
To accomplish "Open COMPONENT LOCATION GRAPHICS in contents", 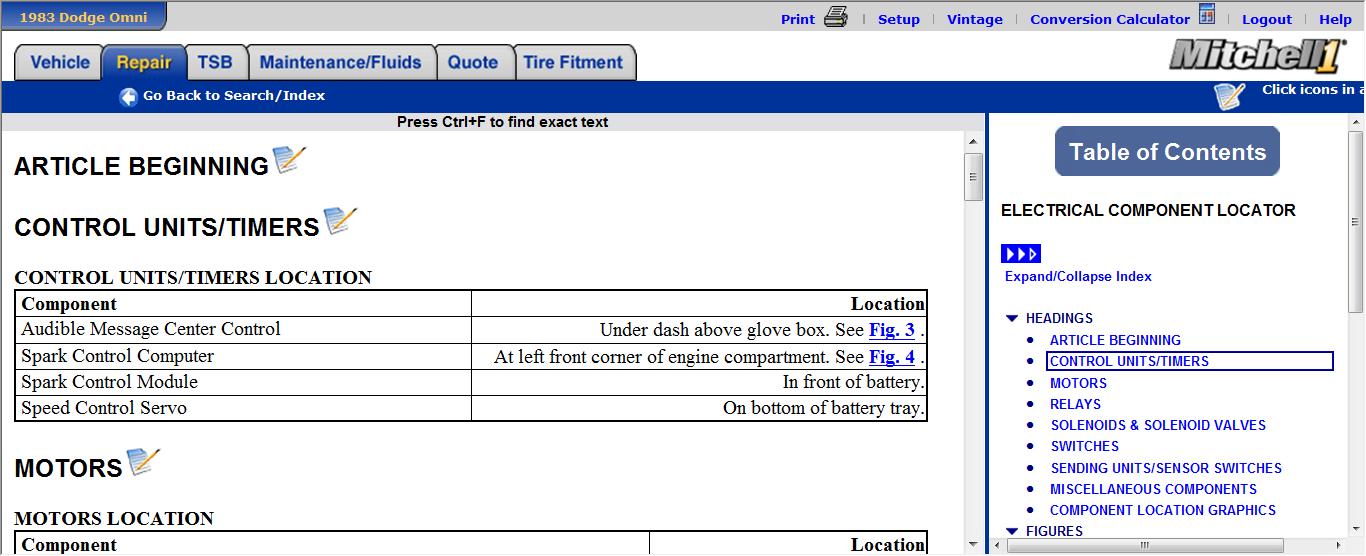I will [x=1163, y=511].
